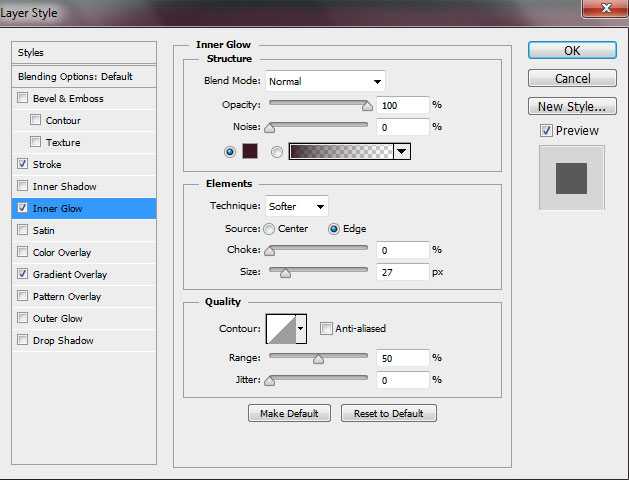This screenshot has width=629, height=480.
Task: Select the gradient glow radio button
Action: tap(278, 151)
